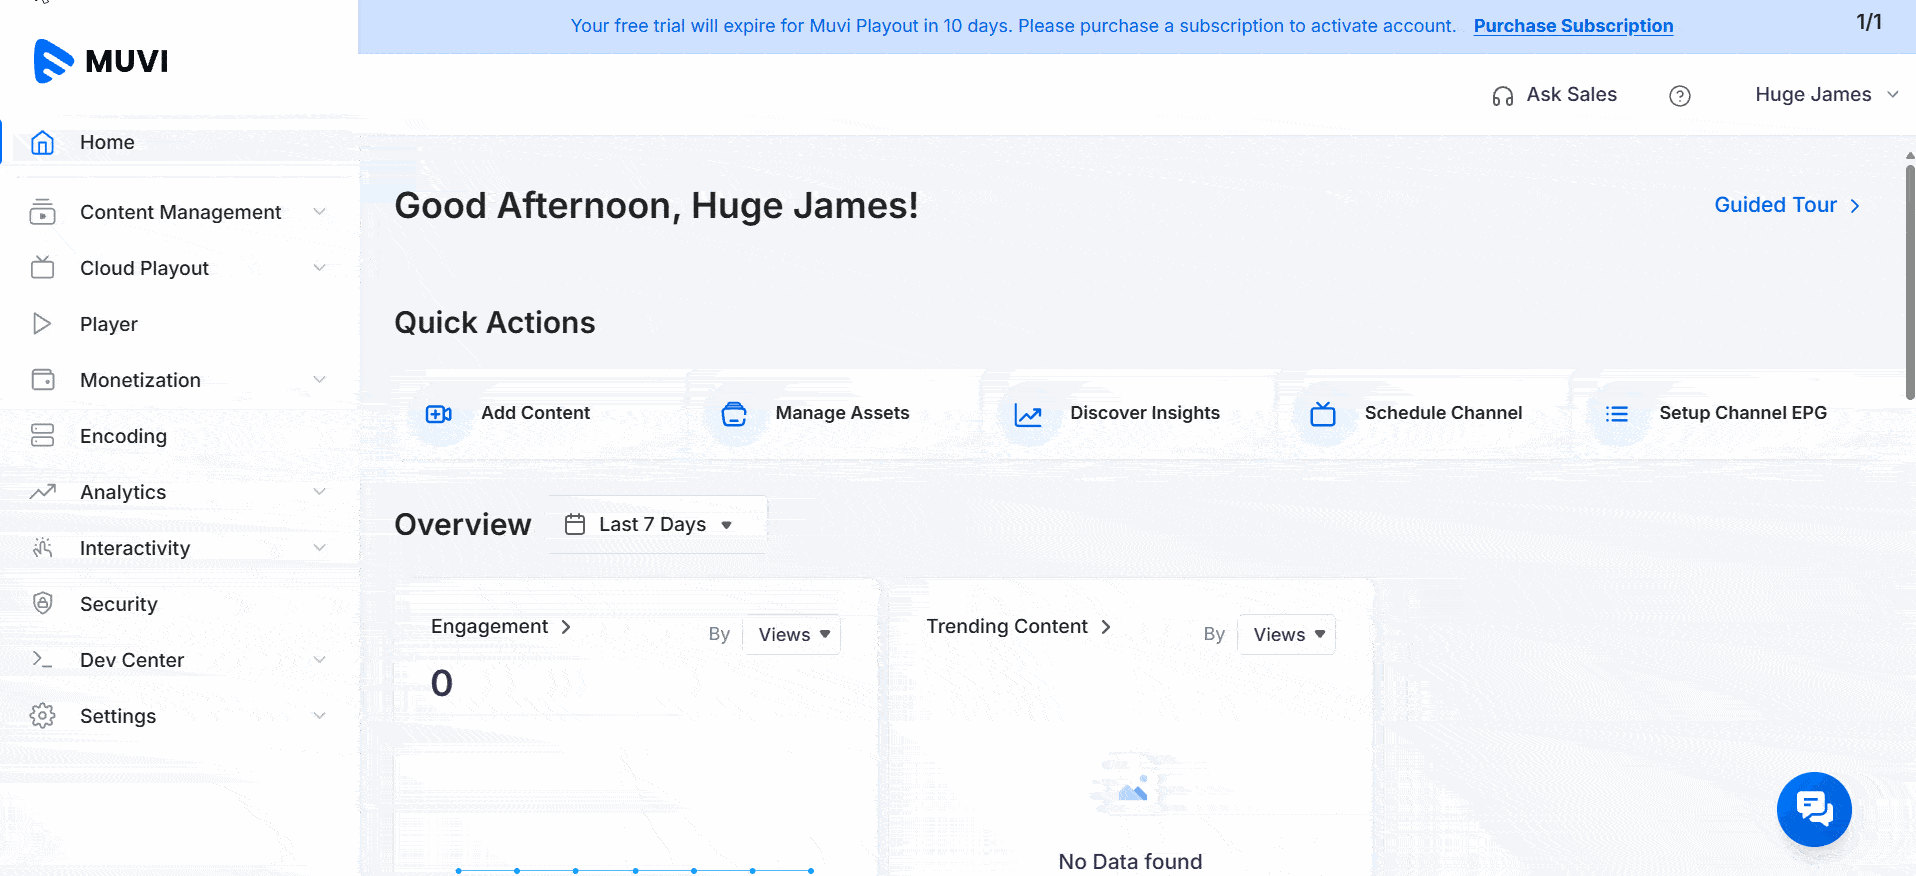Click the Add Content camera icon

click(438, 414)
